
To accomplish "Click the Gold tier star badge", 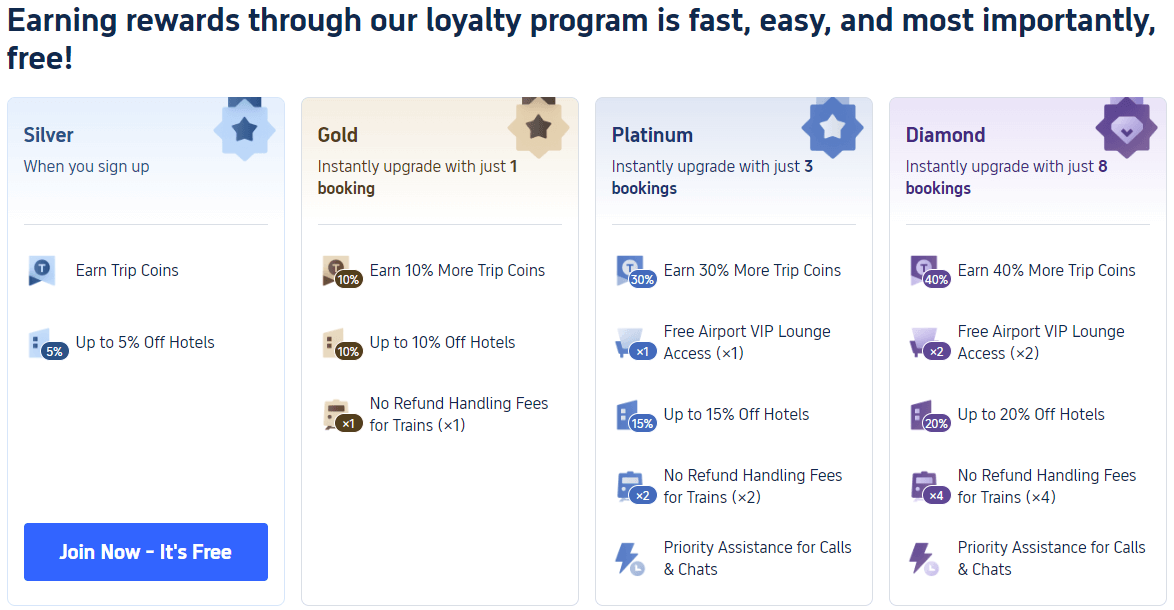I will click(x=539, y=127).
